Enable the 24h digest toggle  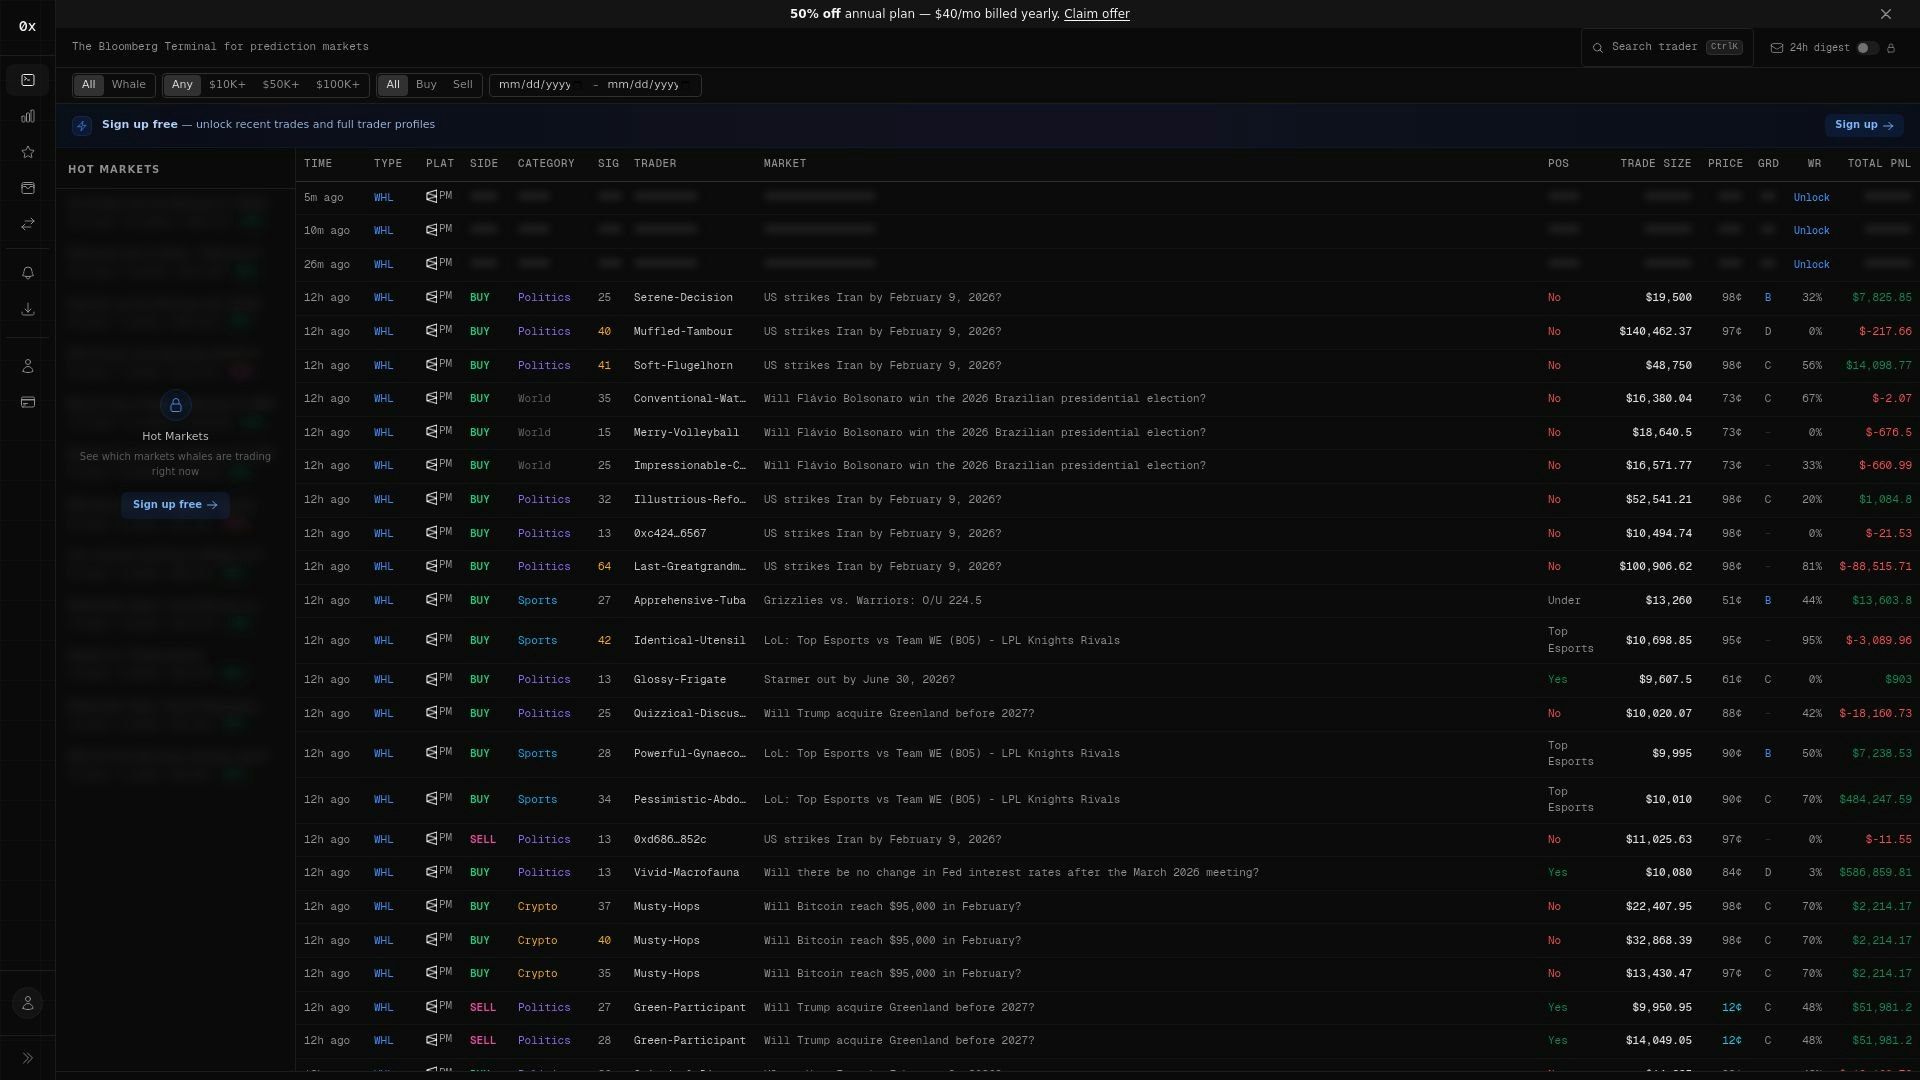click(1866, 47)
